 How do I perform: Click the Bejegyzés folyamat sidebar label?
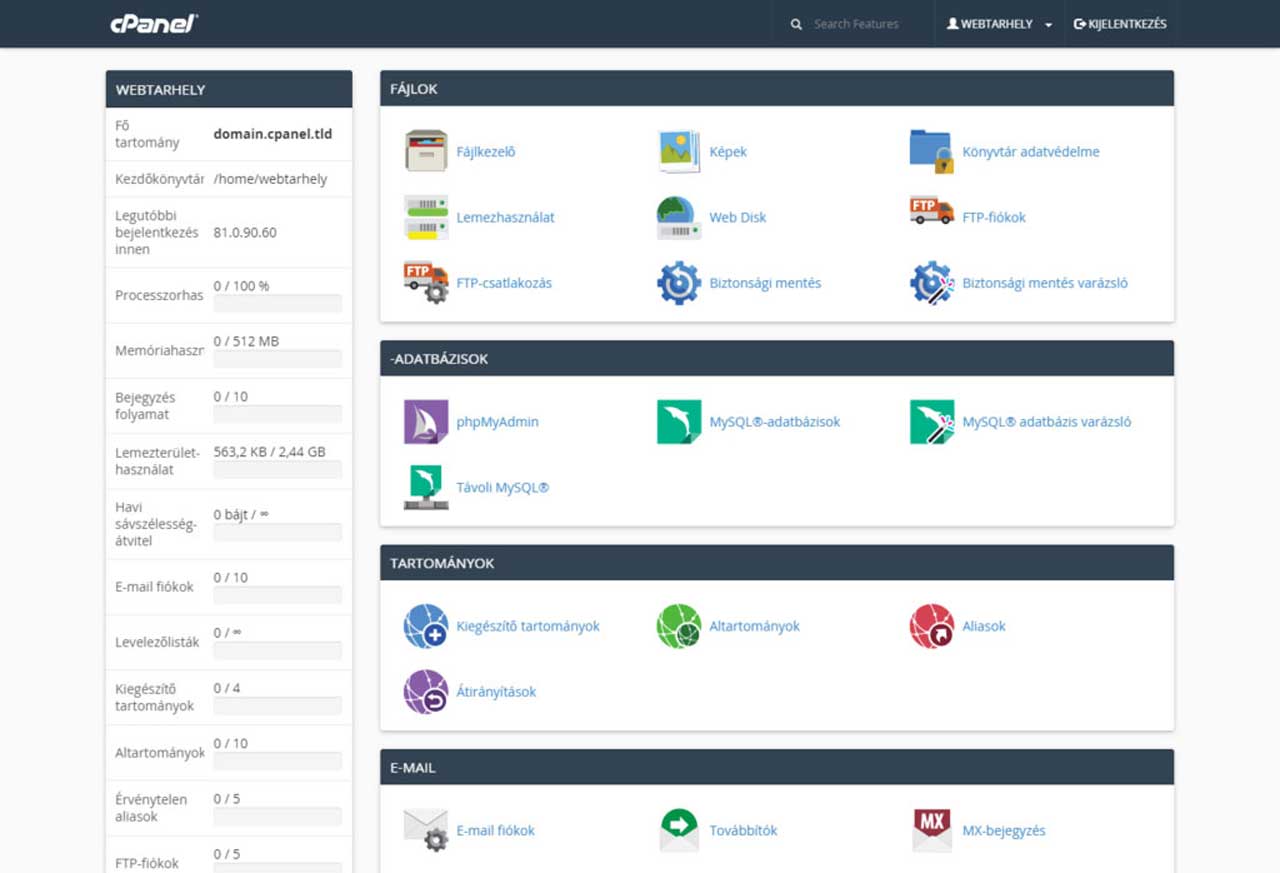coord(145,406)
